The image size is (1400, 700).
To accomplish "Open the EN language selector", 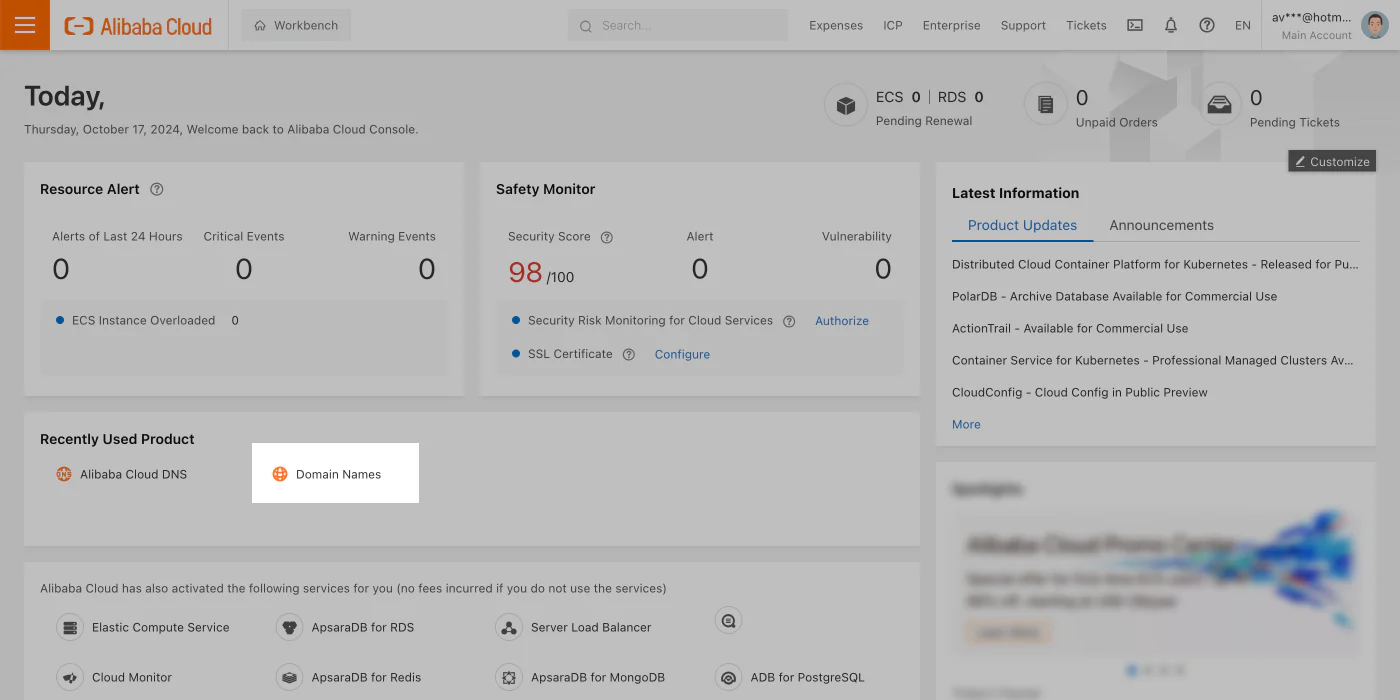I will (x=1242, y=25).
